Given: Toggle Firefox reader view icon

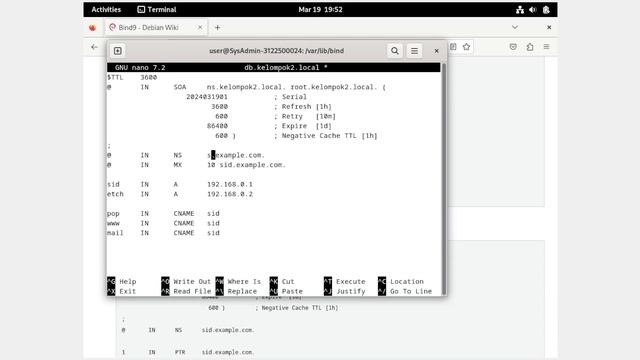Looking at the screenshot, I should tap(453, 47).
